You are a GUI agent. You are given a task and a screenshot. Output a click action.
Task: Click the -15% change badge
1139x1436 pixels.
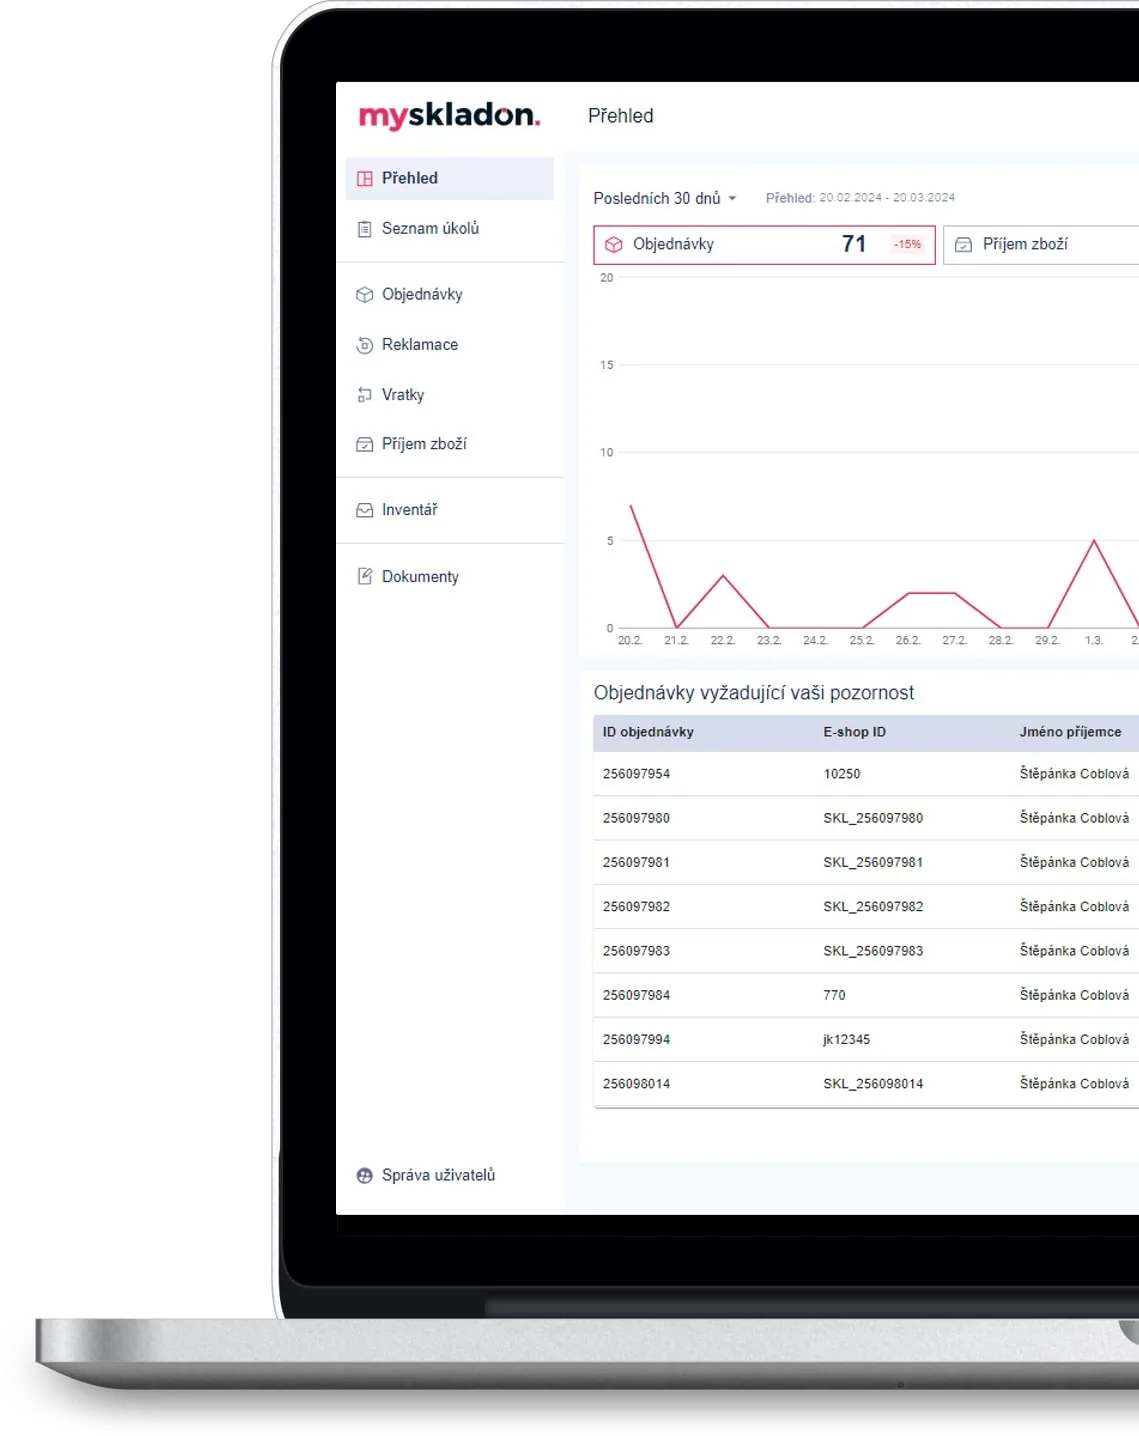(907, 244)
